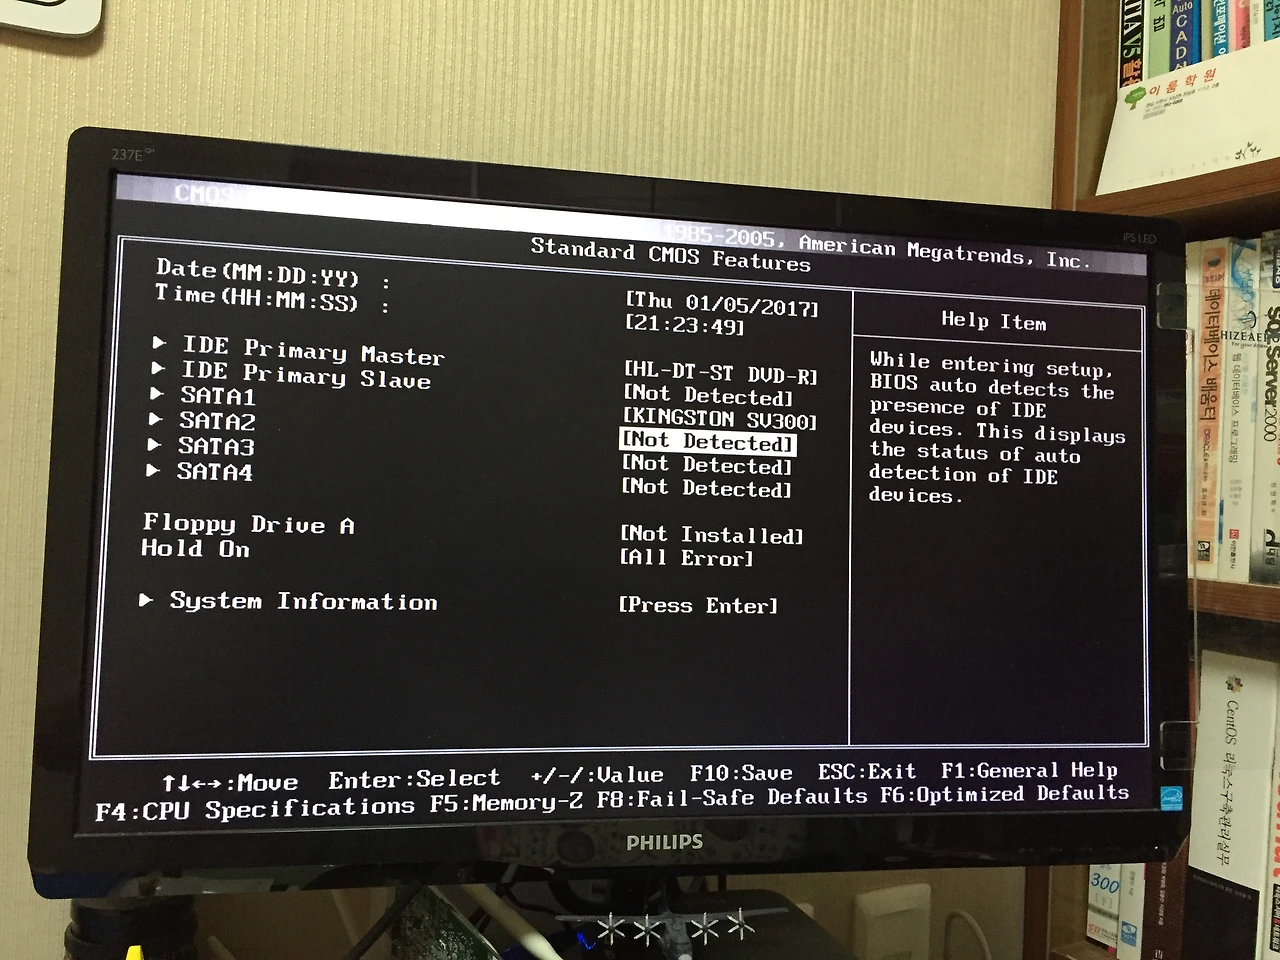Click the arrow keys Move hint
1280x960 pixels.
click(x=230, y=782)
